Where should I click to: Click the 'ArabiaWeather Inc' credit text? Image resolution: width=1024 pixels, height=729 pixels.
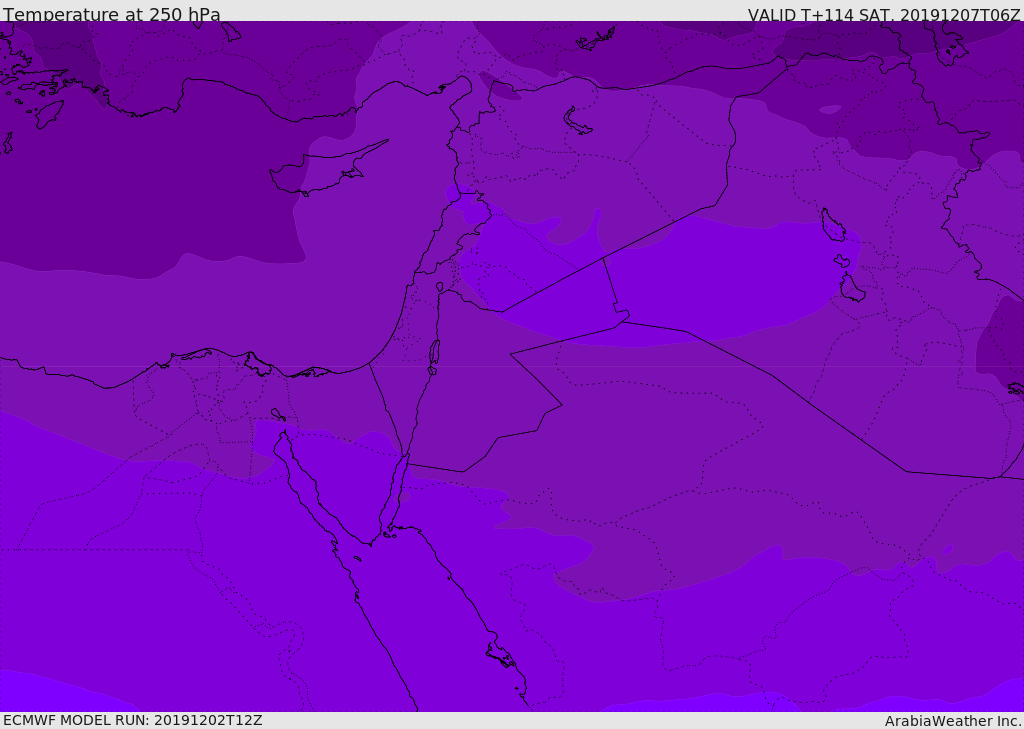(x=953, y=721)
